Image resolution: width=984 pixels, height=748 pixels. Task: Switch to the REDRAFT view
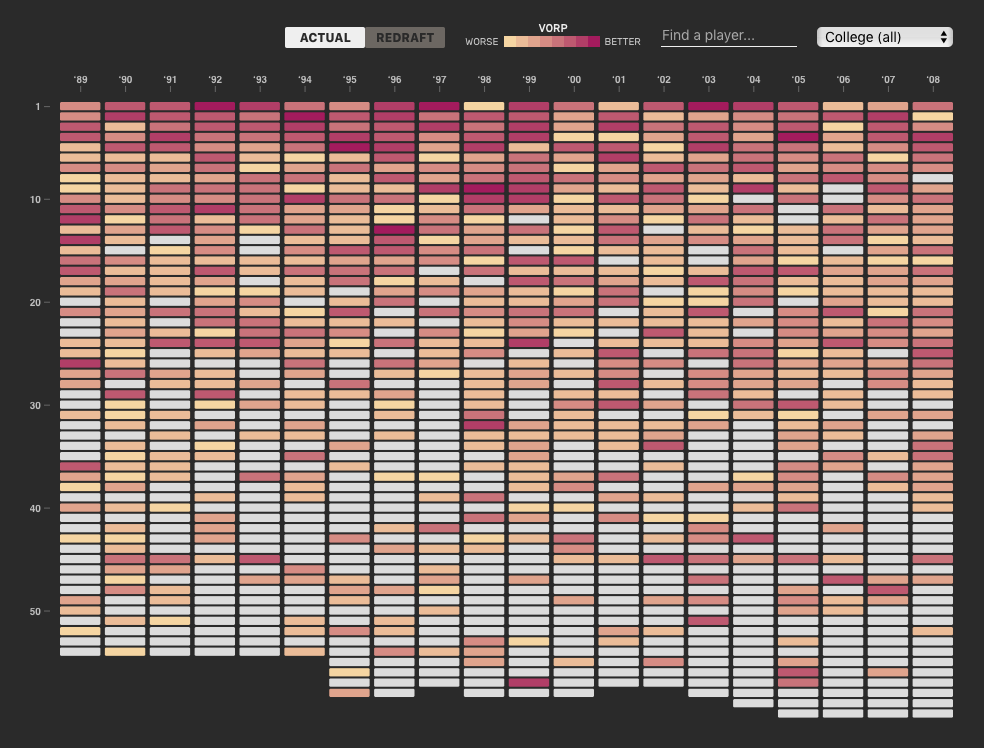coord(405,38)
